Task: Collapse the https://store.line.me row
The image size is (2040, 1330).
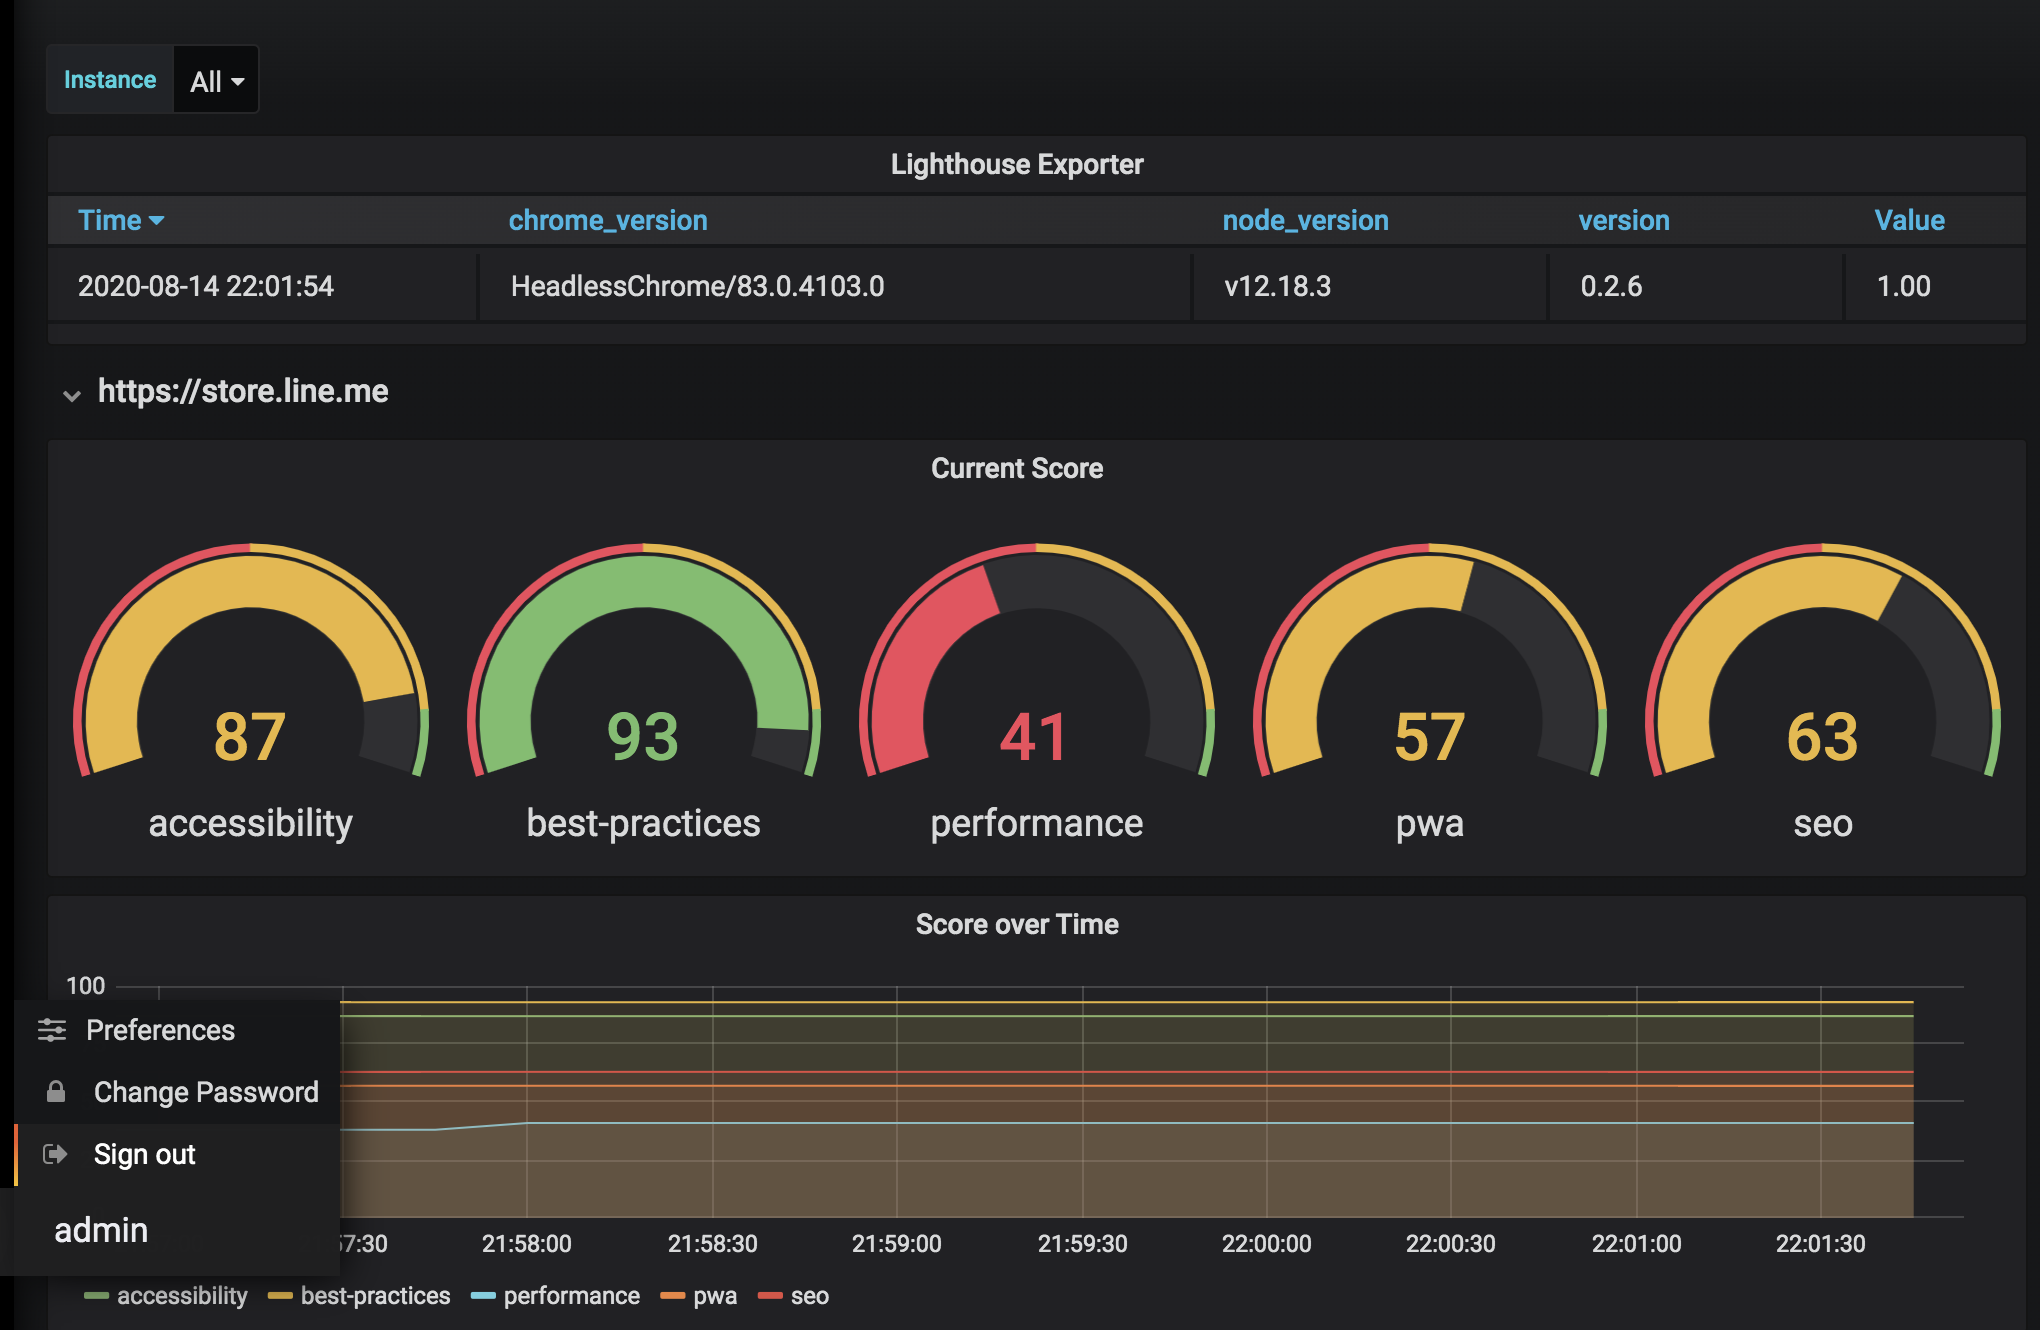Action: pos(72,394)
